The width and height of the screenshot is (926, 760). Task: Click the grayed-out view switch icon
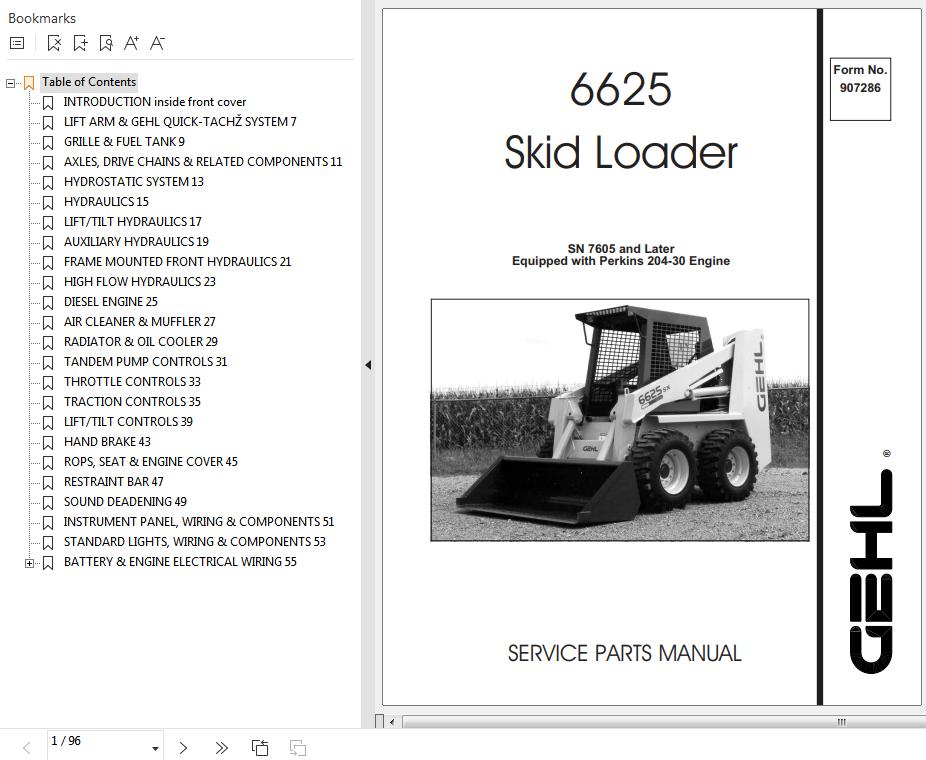[298, 748]
